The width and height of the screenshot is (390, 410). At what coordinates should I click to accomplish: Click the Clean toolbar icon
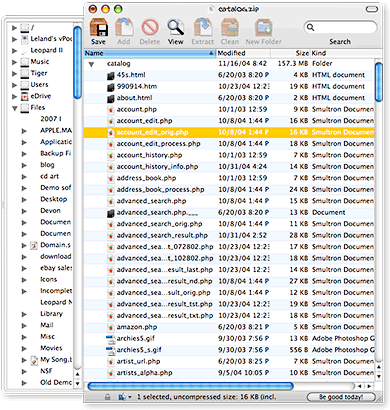tap(230, 27)
